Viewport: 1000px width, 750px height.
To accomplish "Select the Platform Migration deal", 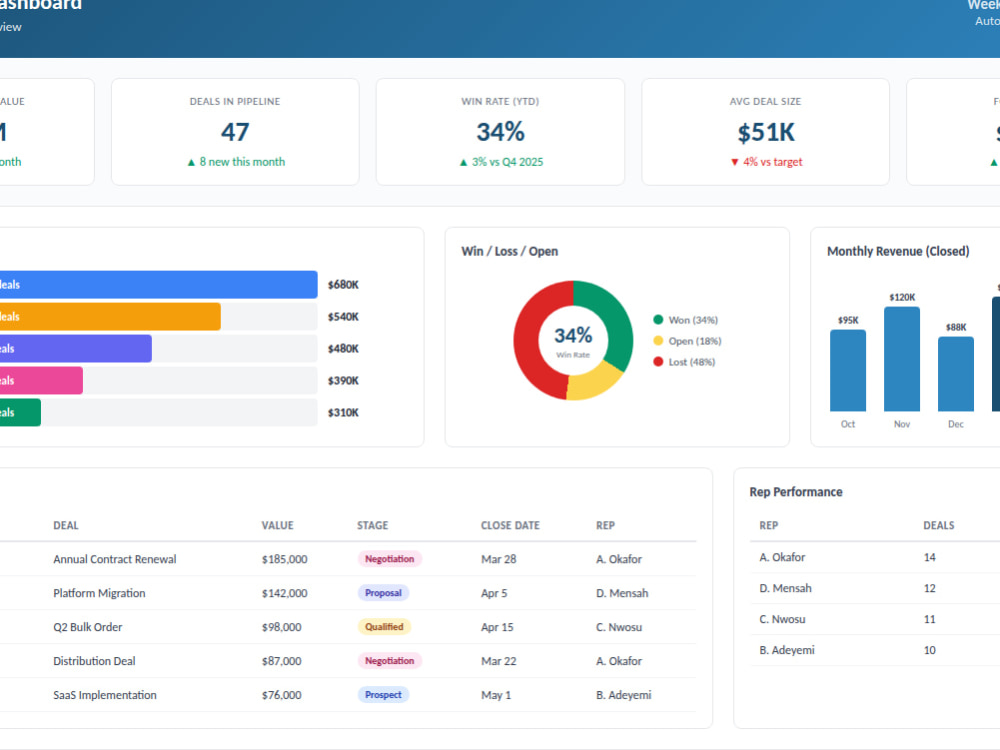I will tap(99, 593).
